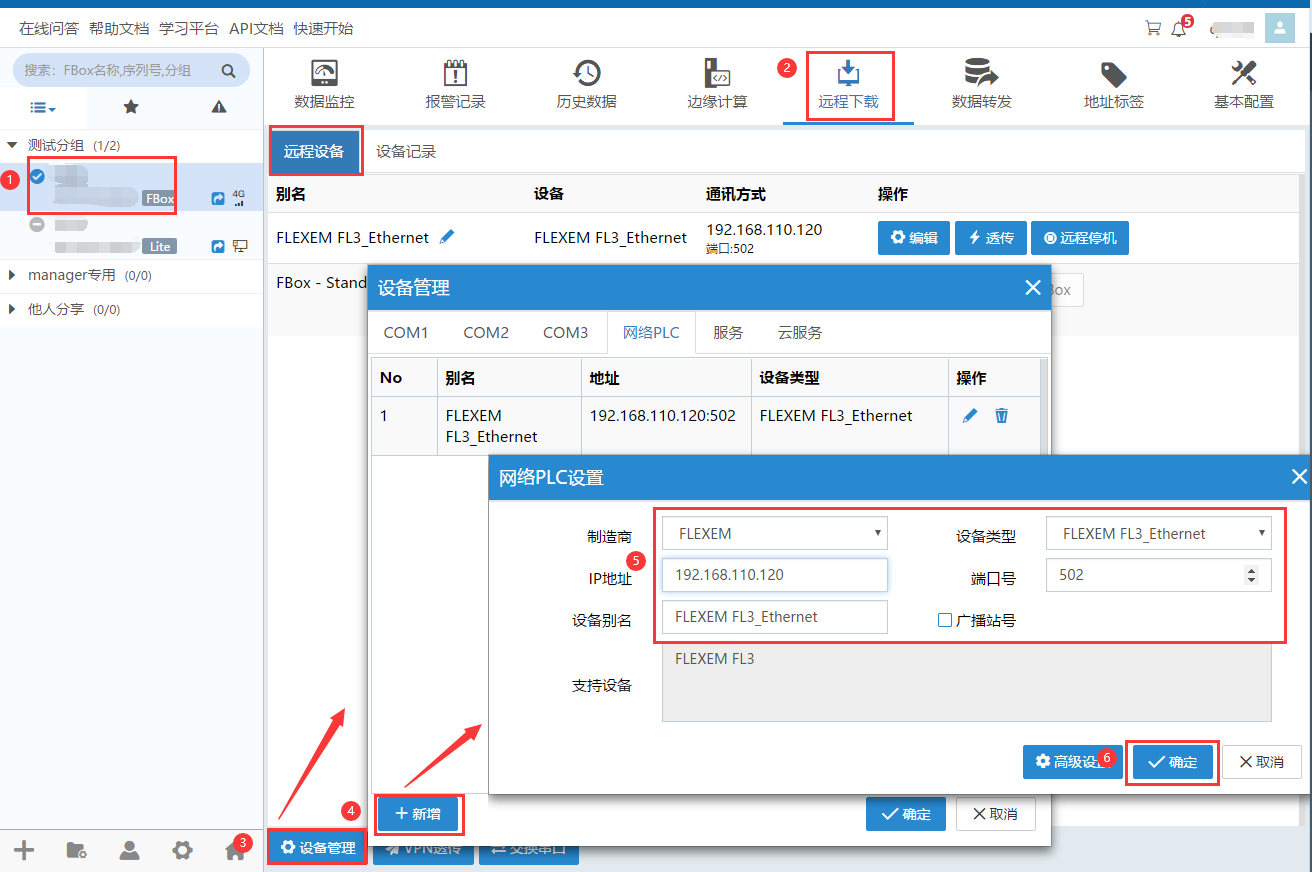
Task: Click the 透传 passthrough button
Action: coord(991,238)
